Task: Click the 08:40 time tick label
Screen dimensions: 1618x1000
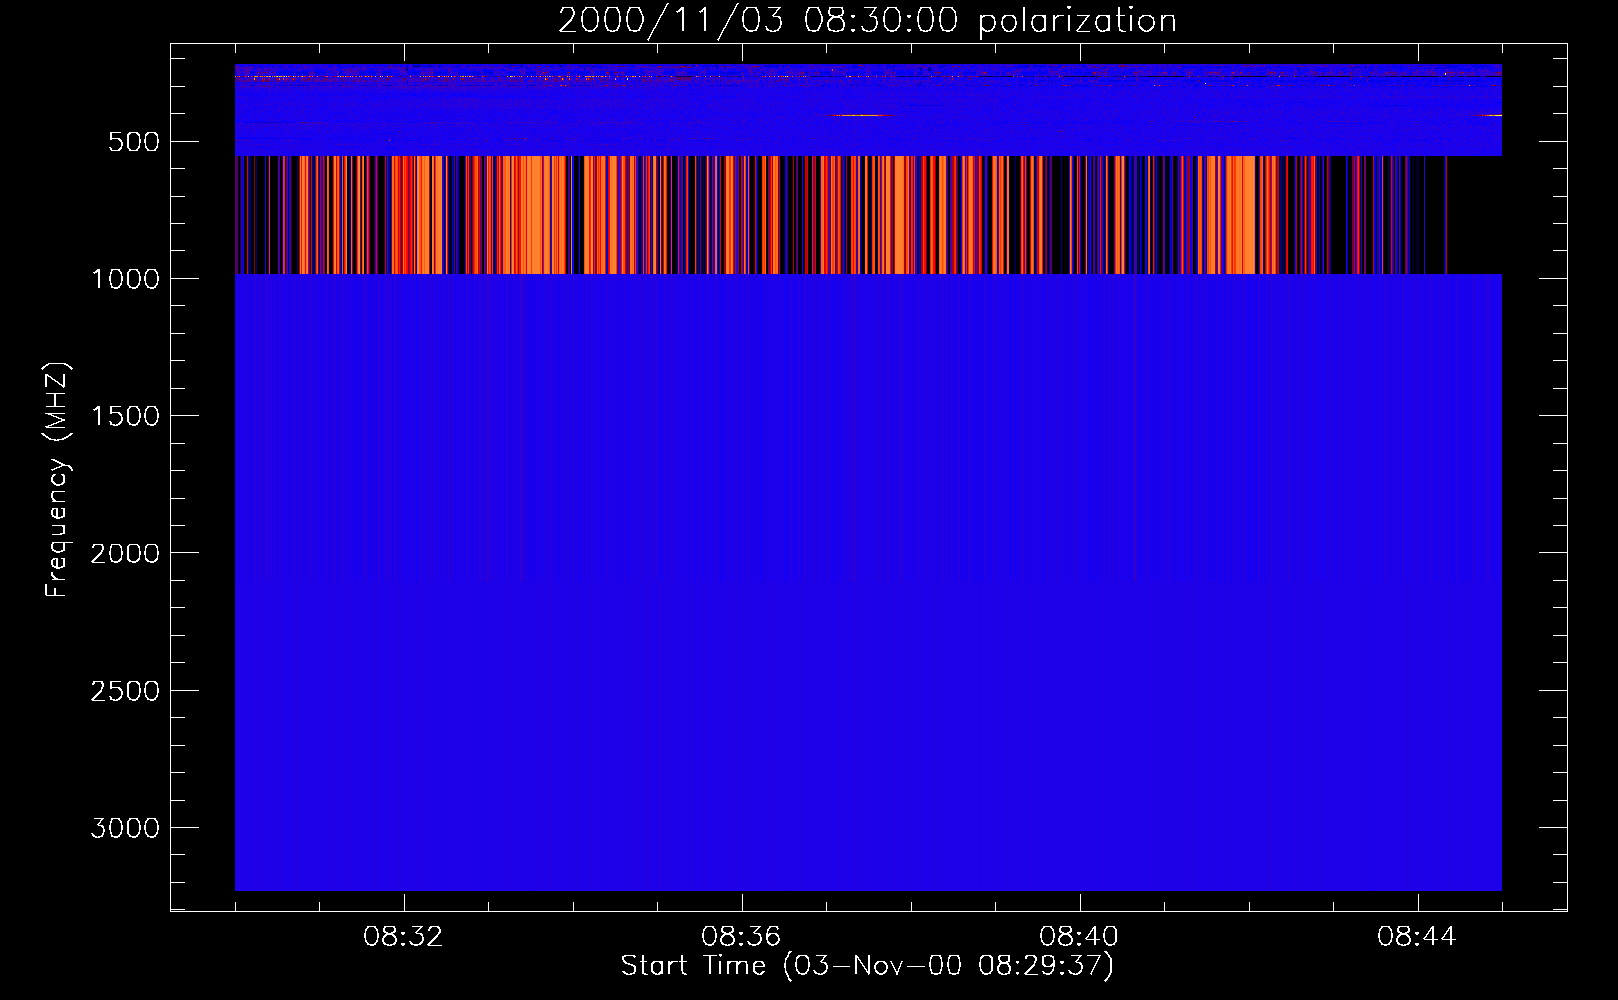Action: pos(1079,937)
